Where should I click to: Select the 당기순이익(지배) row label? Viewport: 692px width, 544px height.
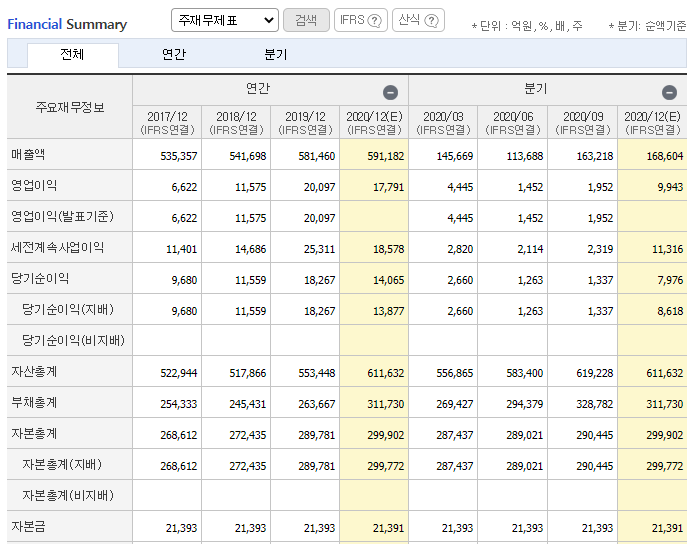pyautogui.click(x=68, y=309)
